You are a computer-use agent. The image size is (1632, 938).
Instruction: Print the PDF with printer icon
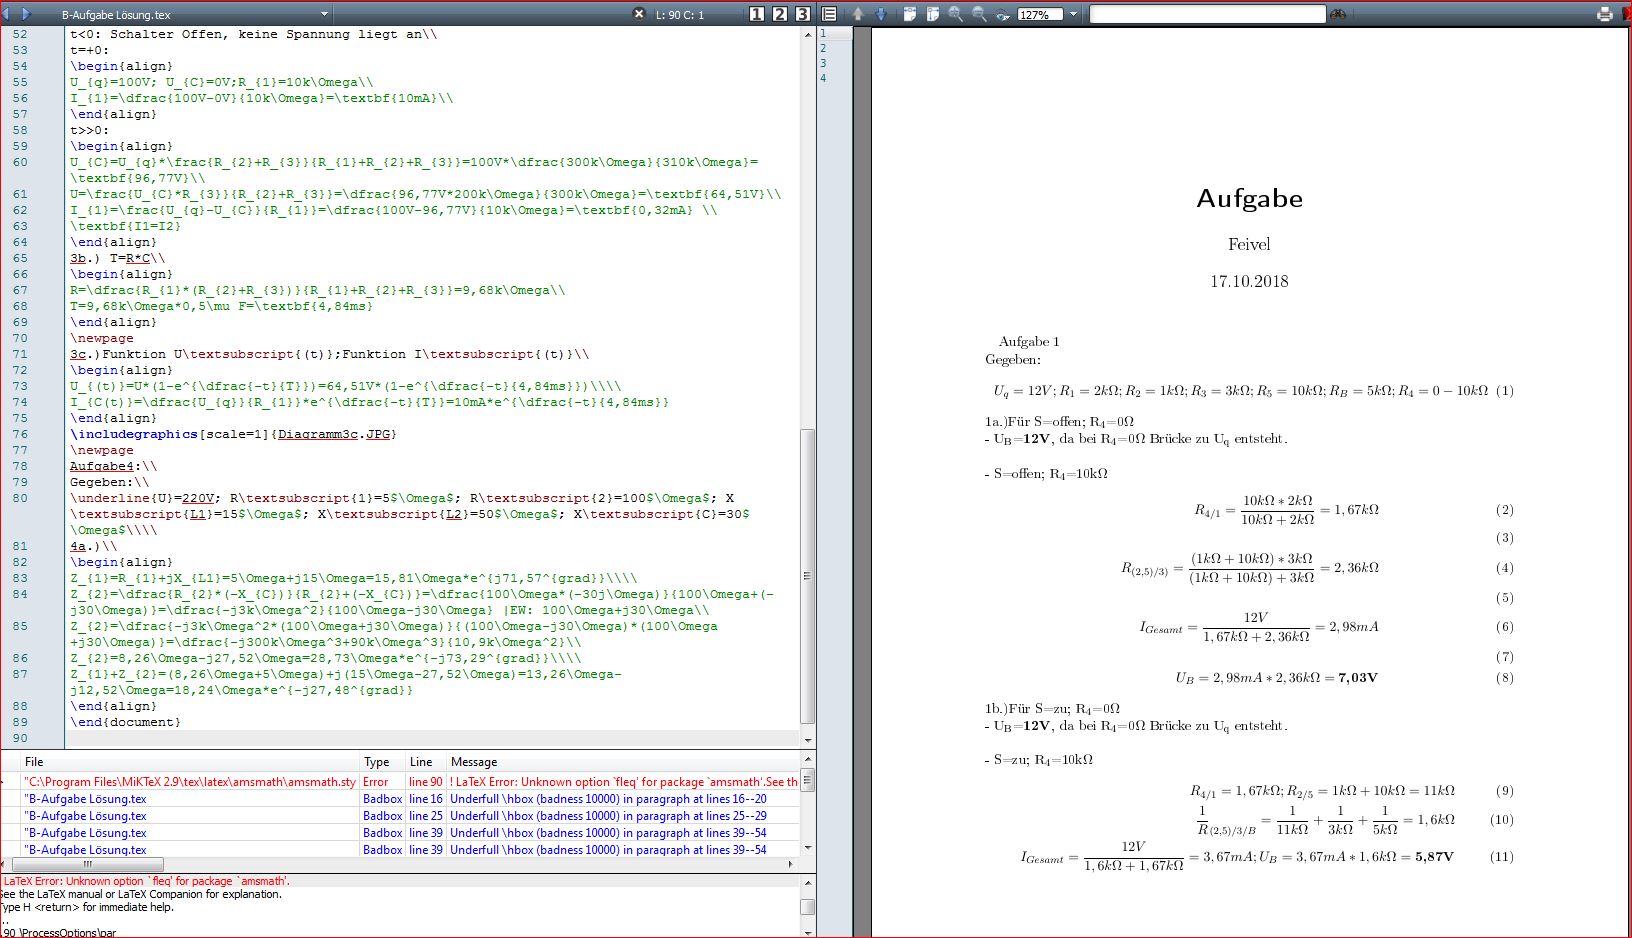click(1605, 14)
